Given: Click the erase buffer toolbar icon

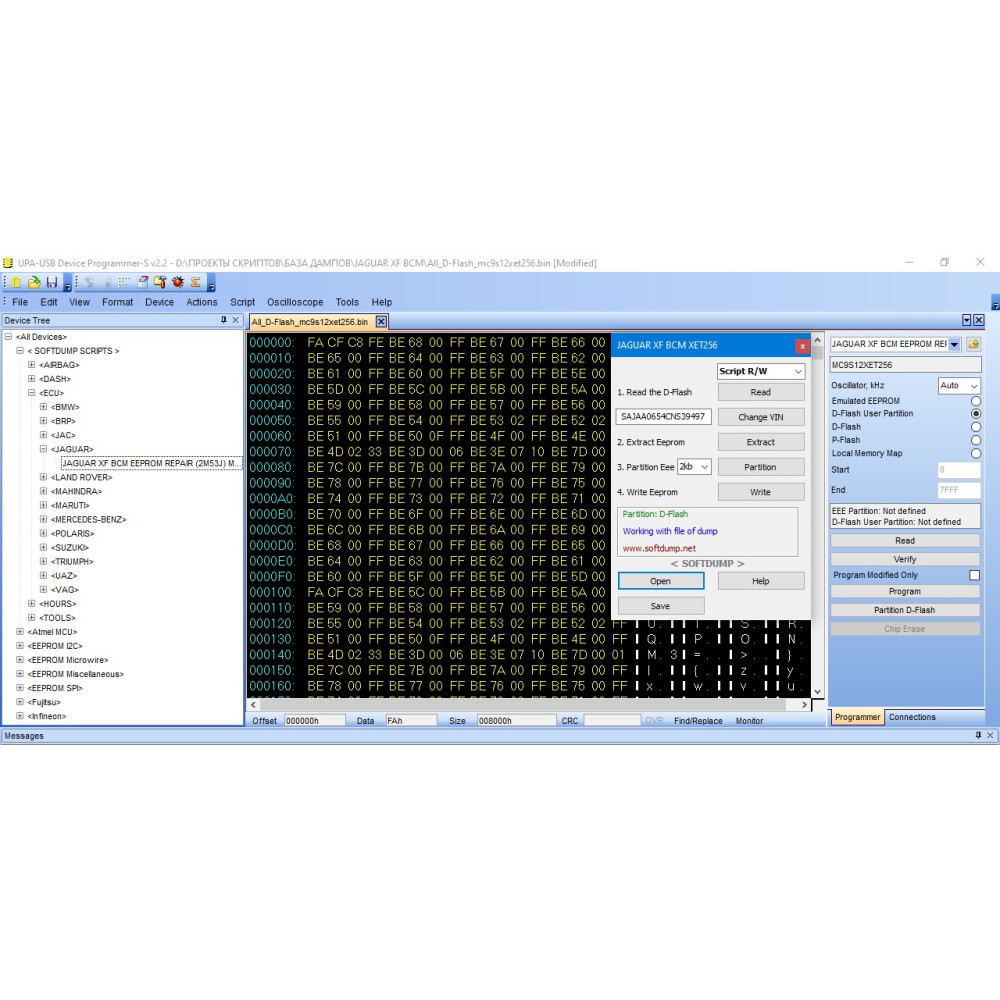Looking at the screenshot, I should pyautogui.click(x=143, y=282).
